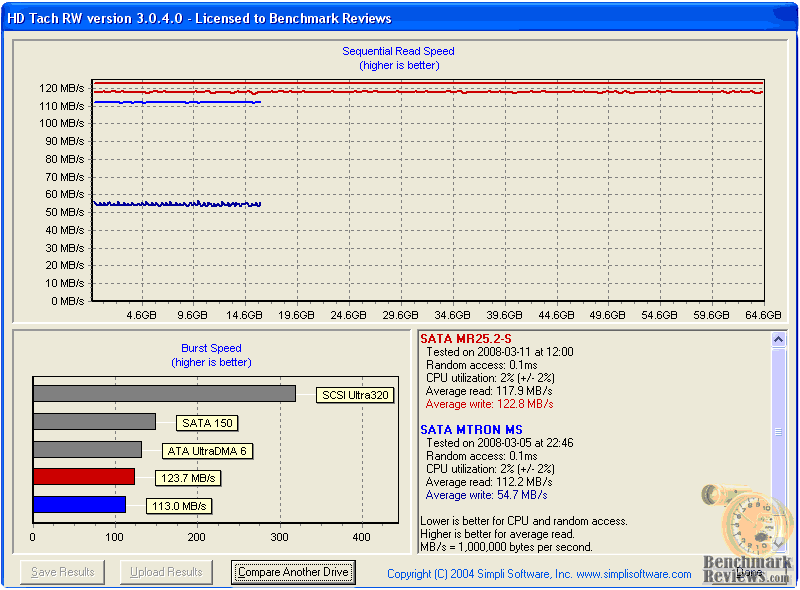Click Average read: 117.9 MB/s text

[489, 391]
